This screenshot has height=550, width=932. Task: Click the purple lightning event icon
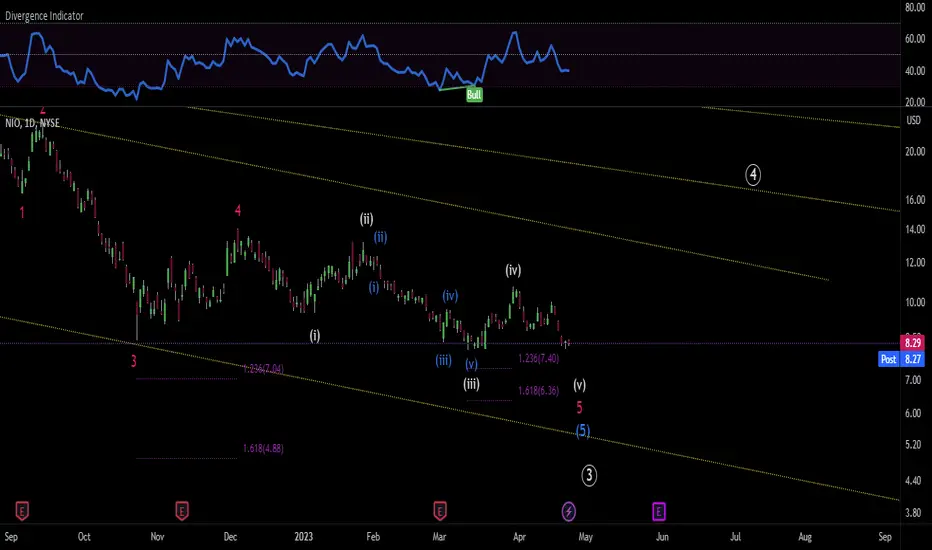tap(569, 511)
